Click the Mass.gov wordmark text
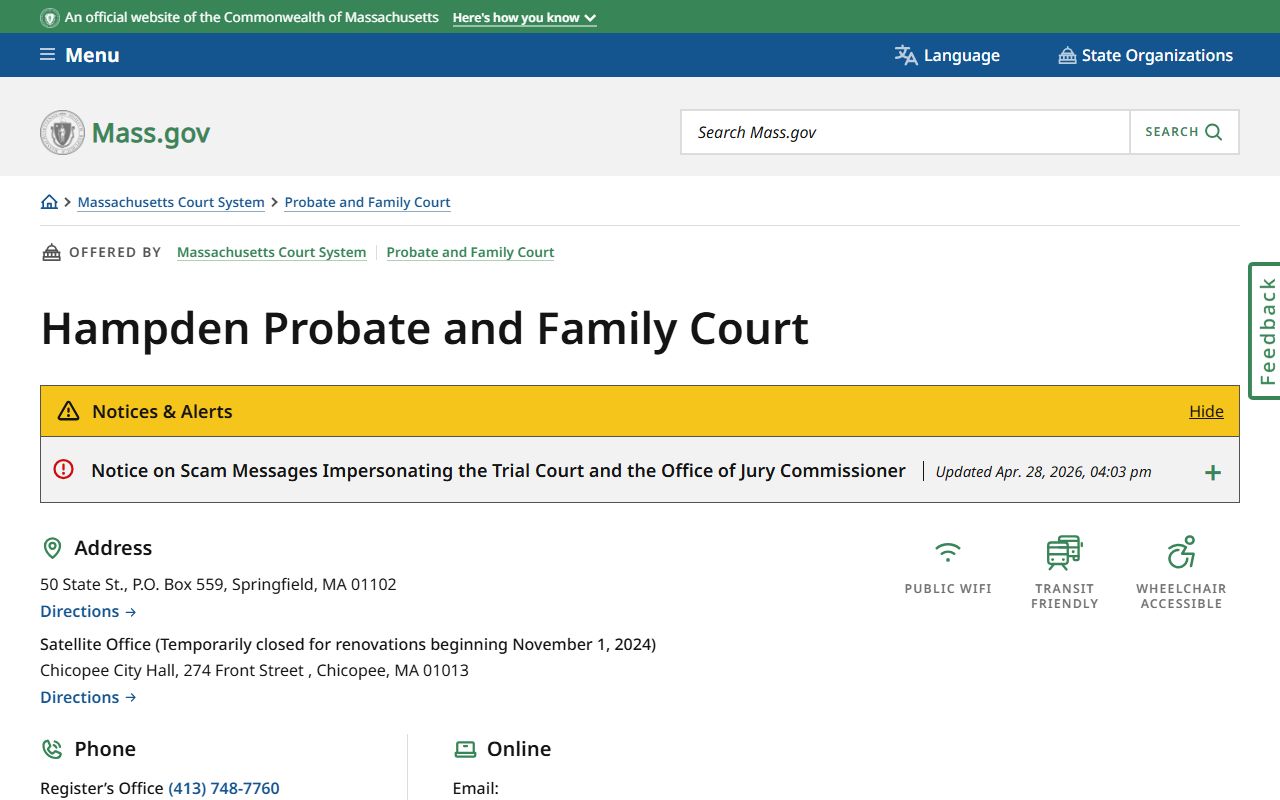Image resolution: width=1280 pixels, height=800 pixels. (x=151, y=133)
